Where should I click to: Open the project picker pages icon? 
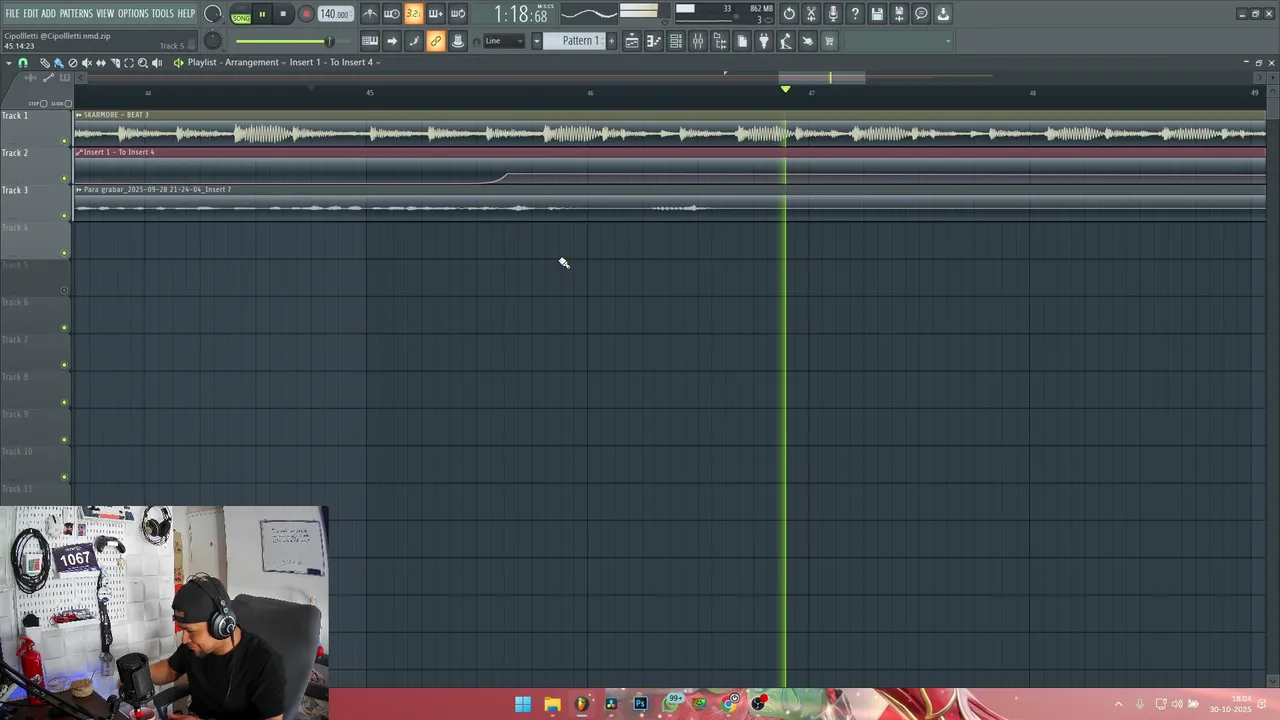(x=742, y=41)
